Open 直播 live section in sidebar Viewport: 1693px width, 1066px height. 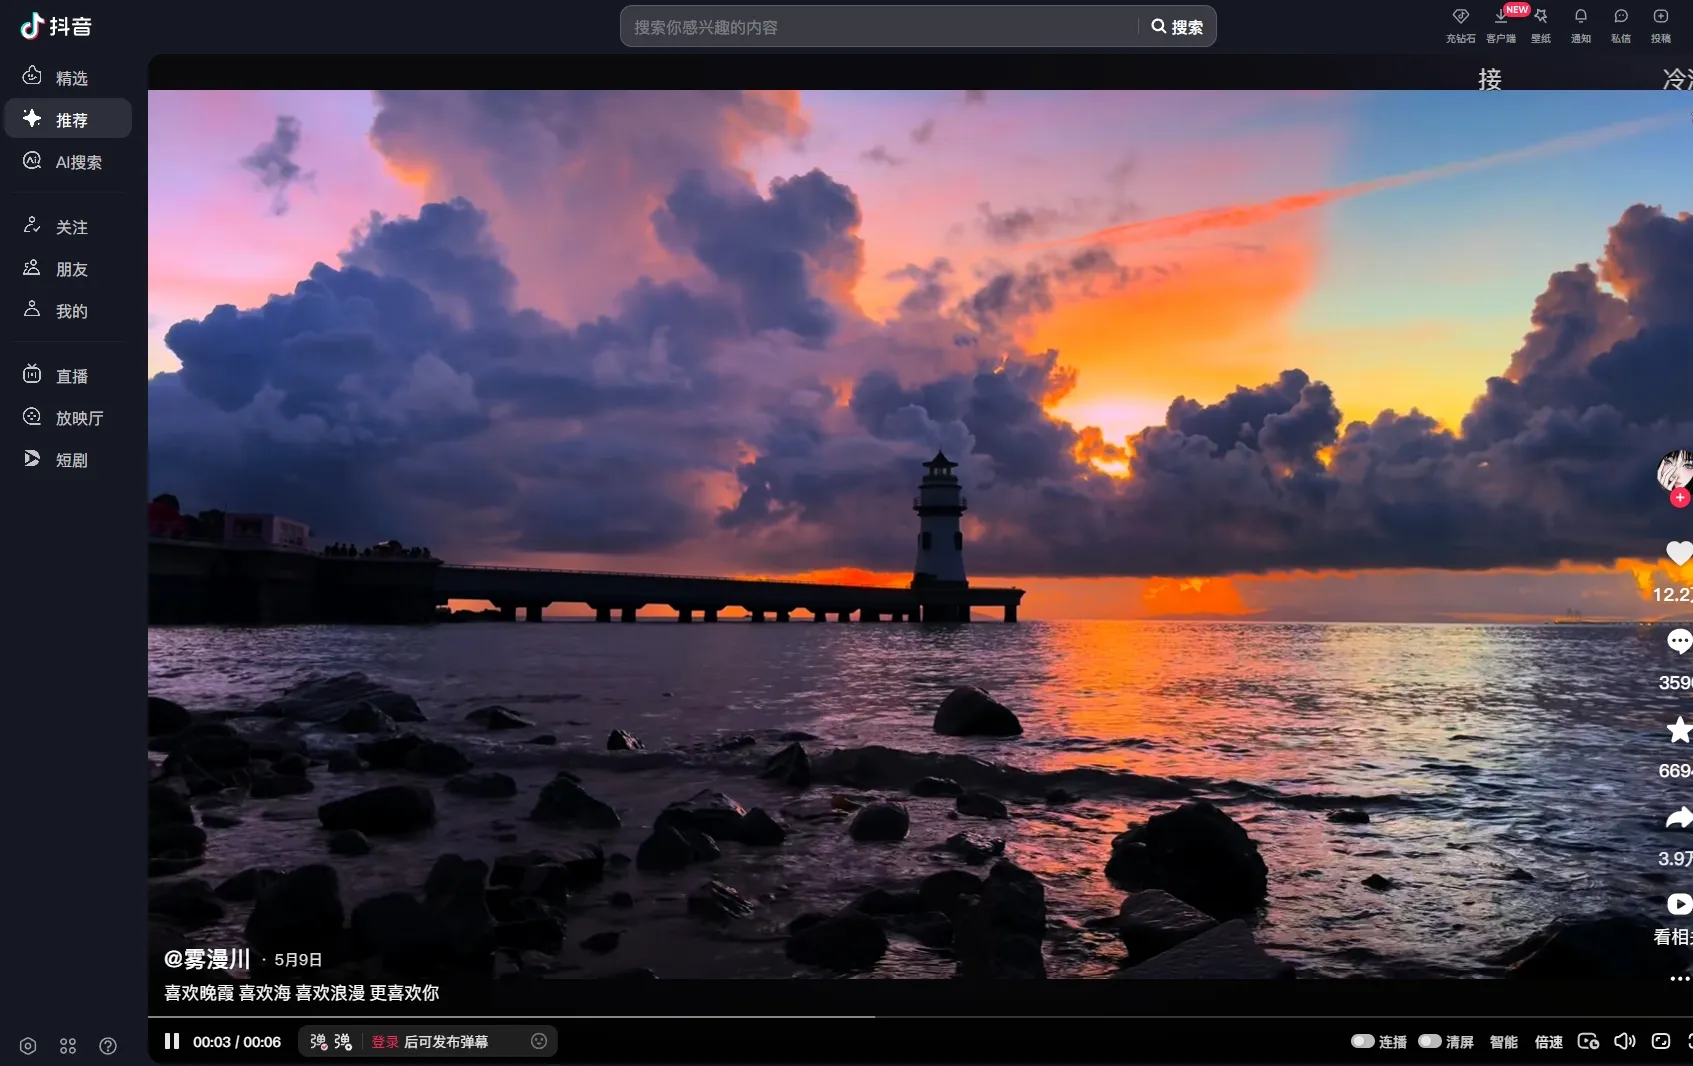click(x=70, y=376)
